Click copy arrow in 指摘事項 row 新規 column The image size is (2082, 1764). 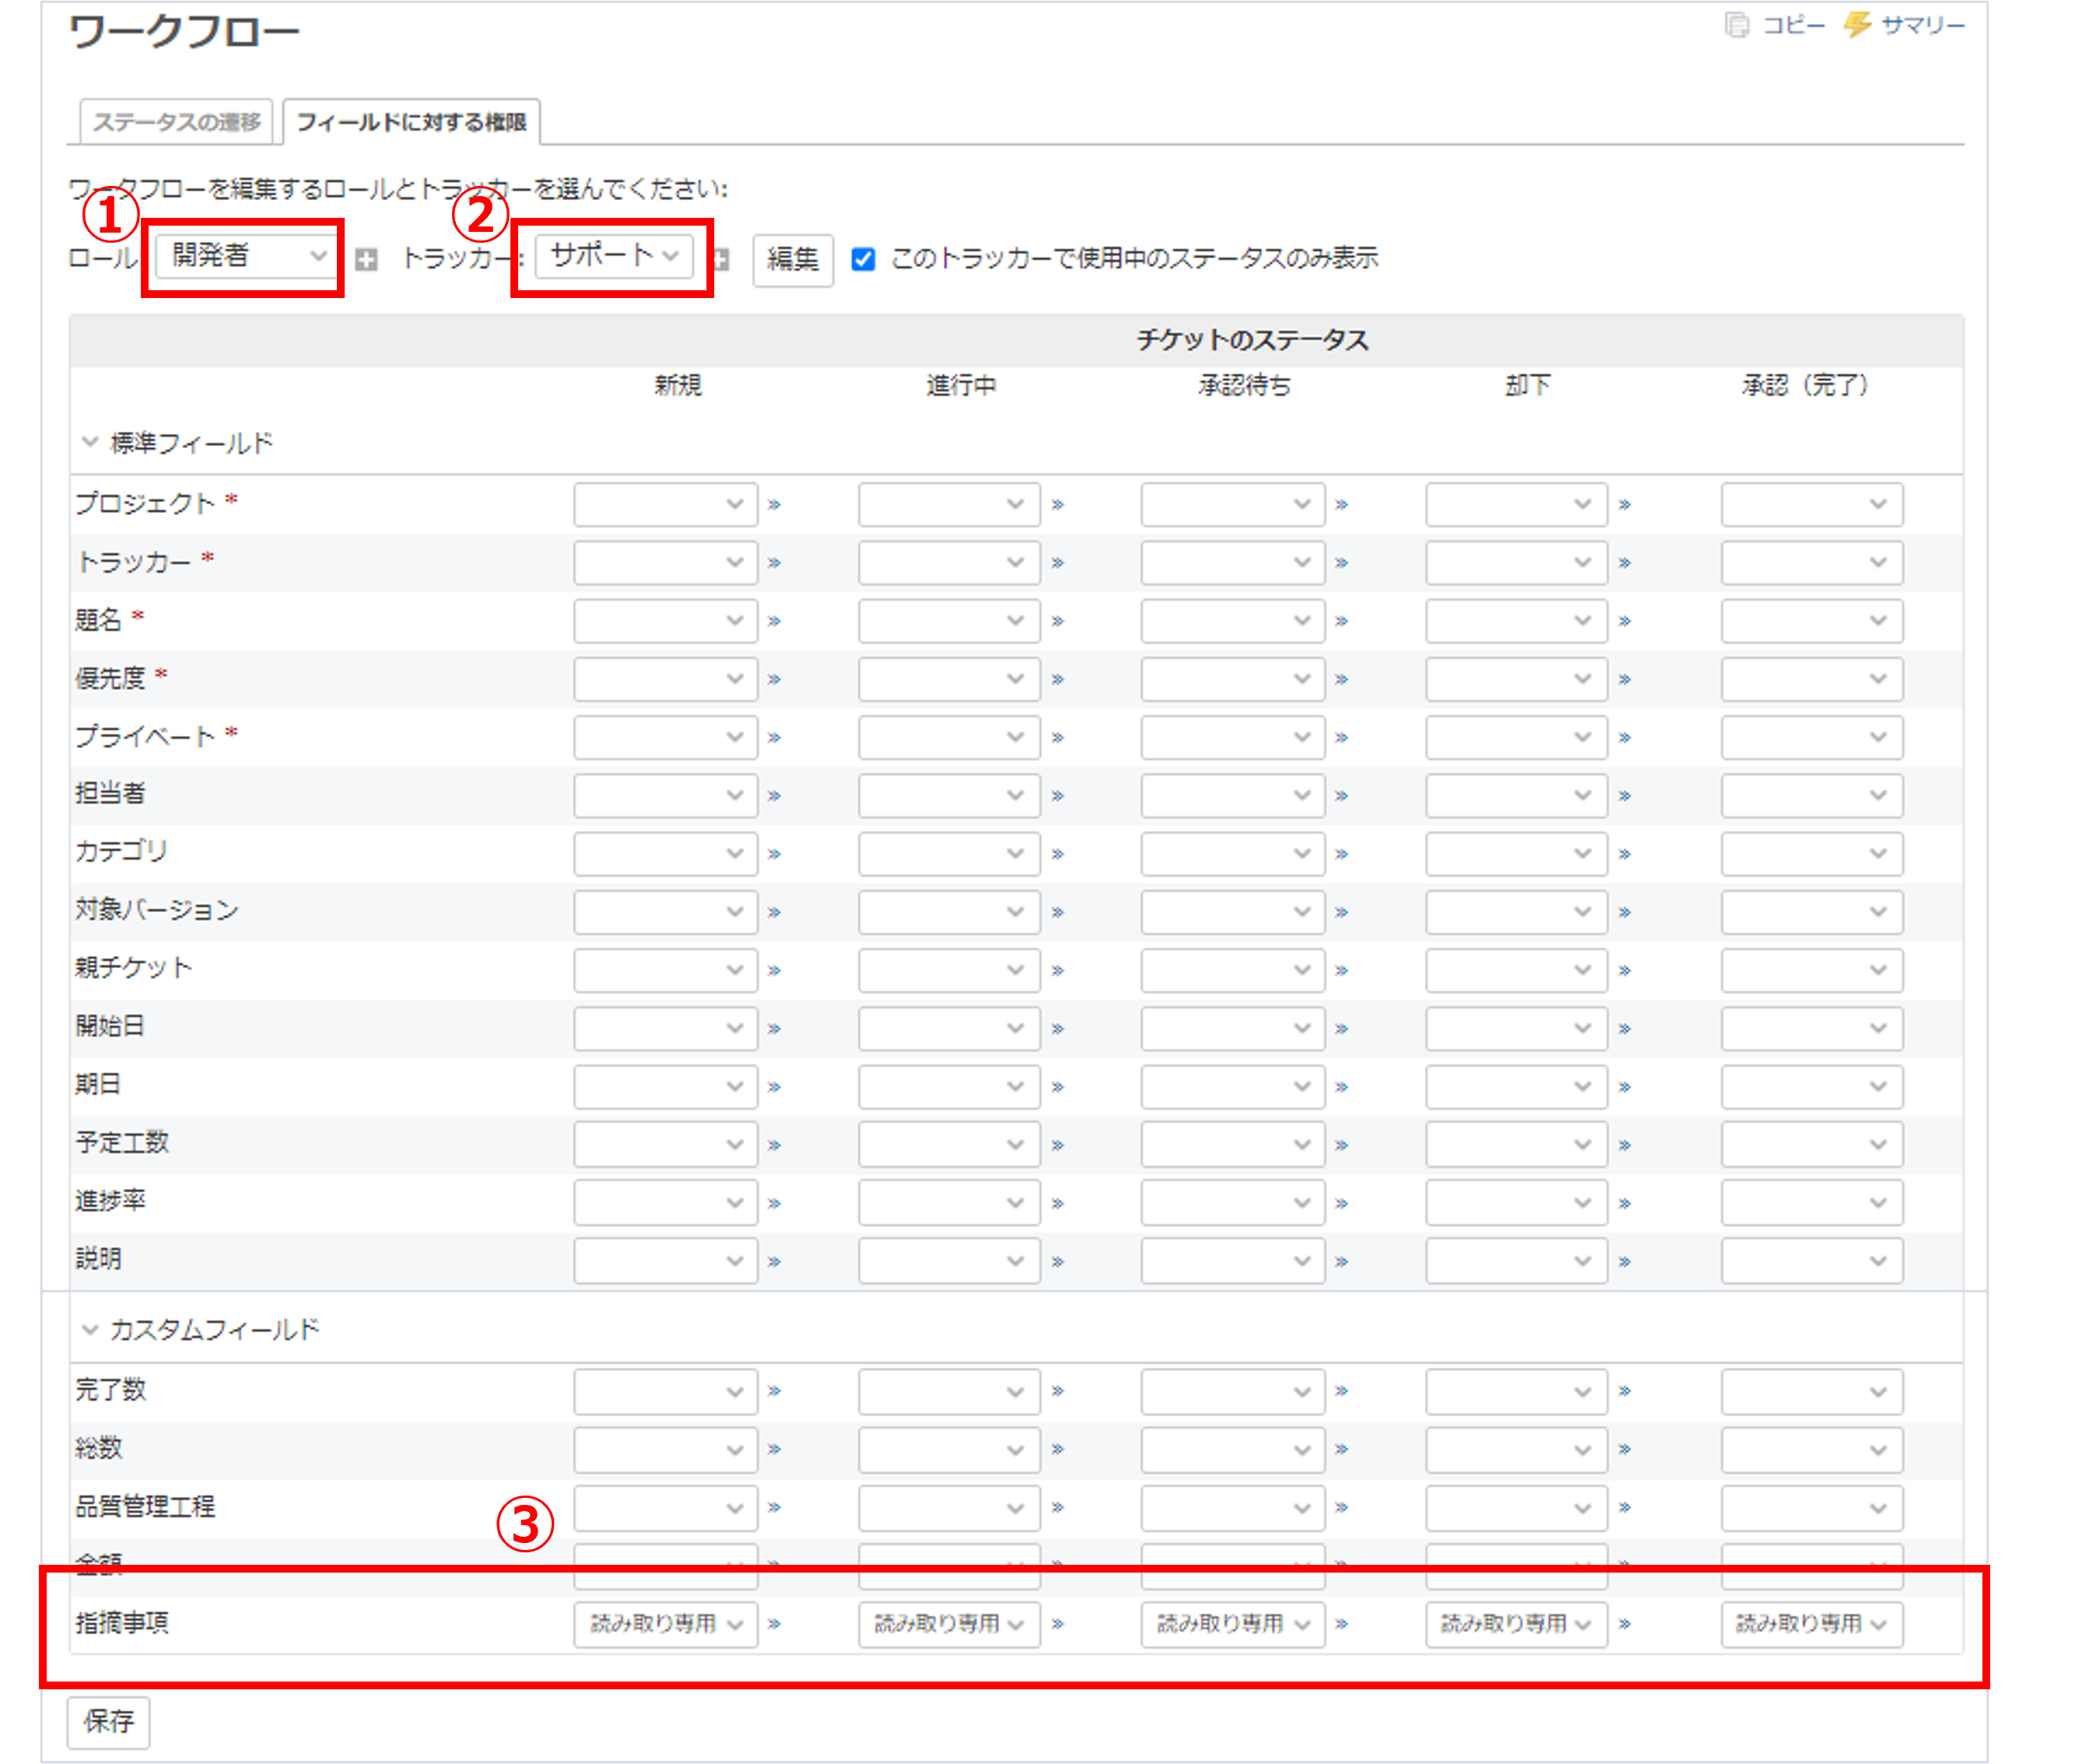[774, 1624]
